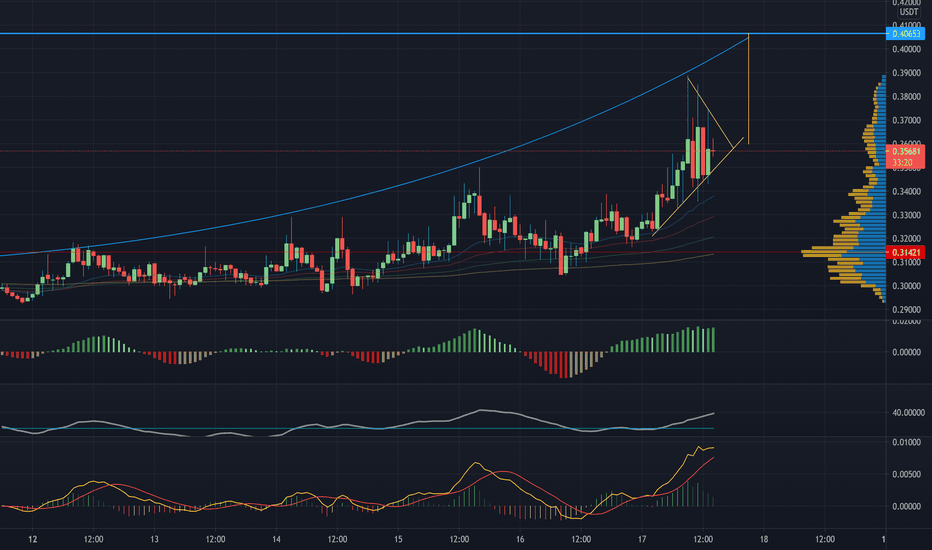Click the red 0.31421 price level label
The height and width of the screenshot is (550, 932).
point(905,253)
